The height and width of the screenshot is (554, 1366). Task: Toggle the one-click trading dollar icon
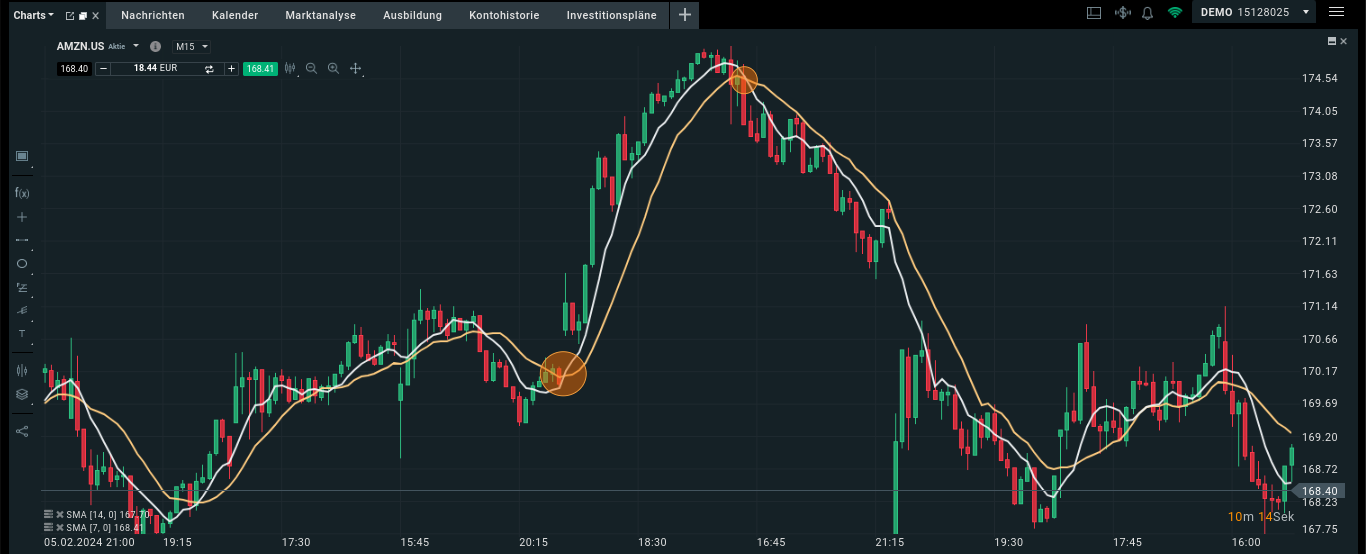[x=1122, y=13]
